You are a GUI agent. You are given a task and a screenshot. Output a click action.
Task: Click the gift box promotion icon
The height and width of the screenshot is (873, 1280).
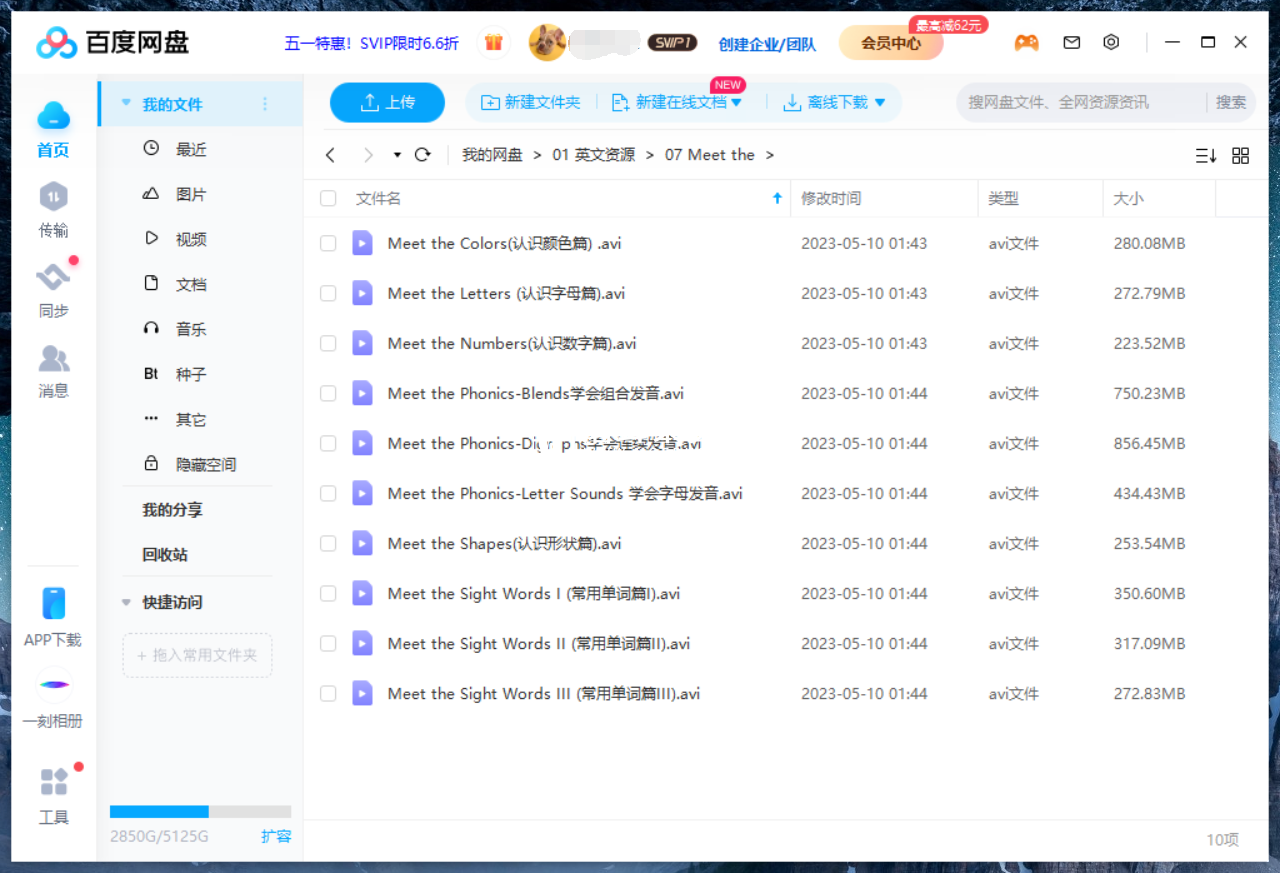(x=493, y=43)
